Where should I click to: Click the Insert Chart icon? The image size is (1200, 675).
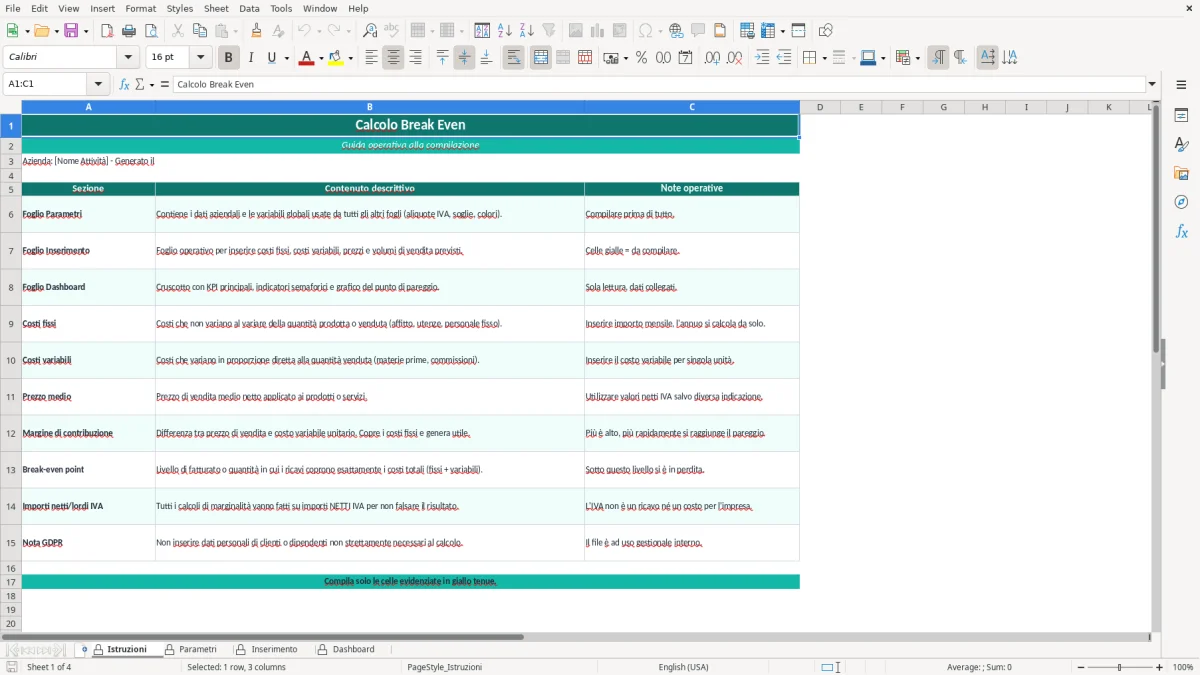(598, 31)
